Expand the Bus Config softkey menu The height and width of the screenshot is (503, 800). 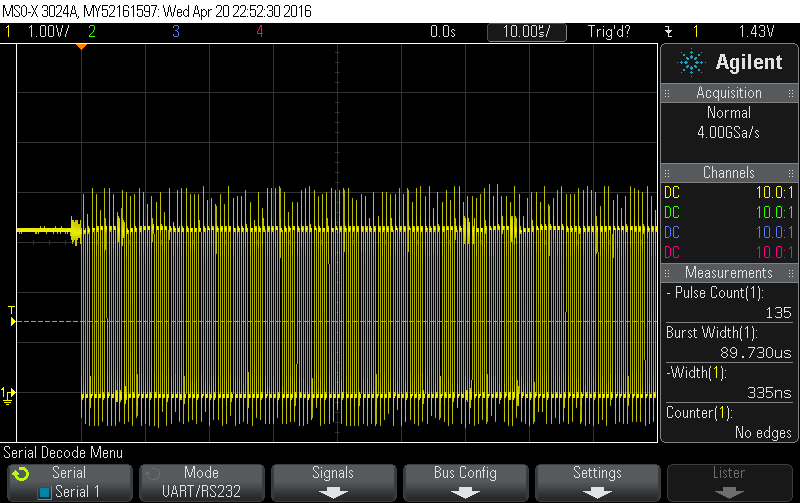click(465, 482)
